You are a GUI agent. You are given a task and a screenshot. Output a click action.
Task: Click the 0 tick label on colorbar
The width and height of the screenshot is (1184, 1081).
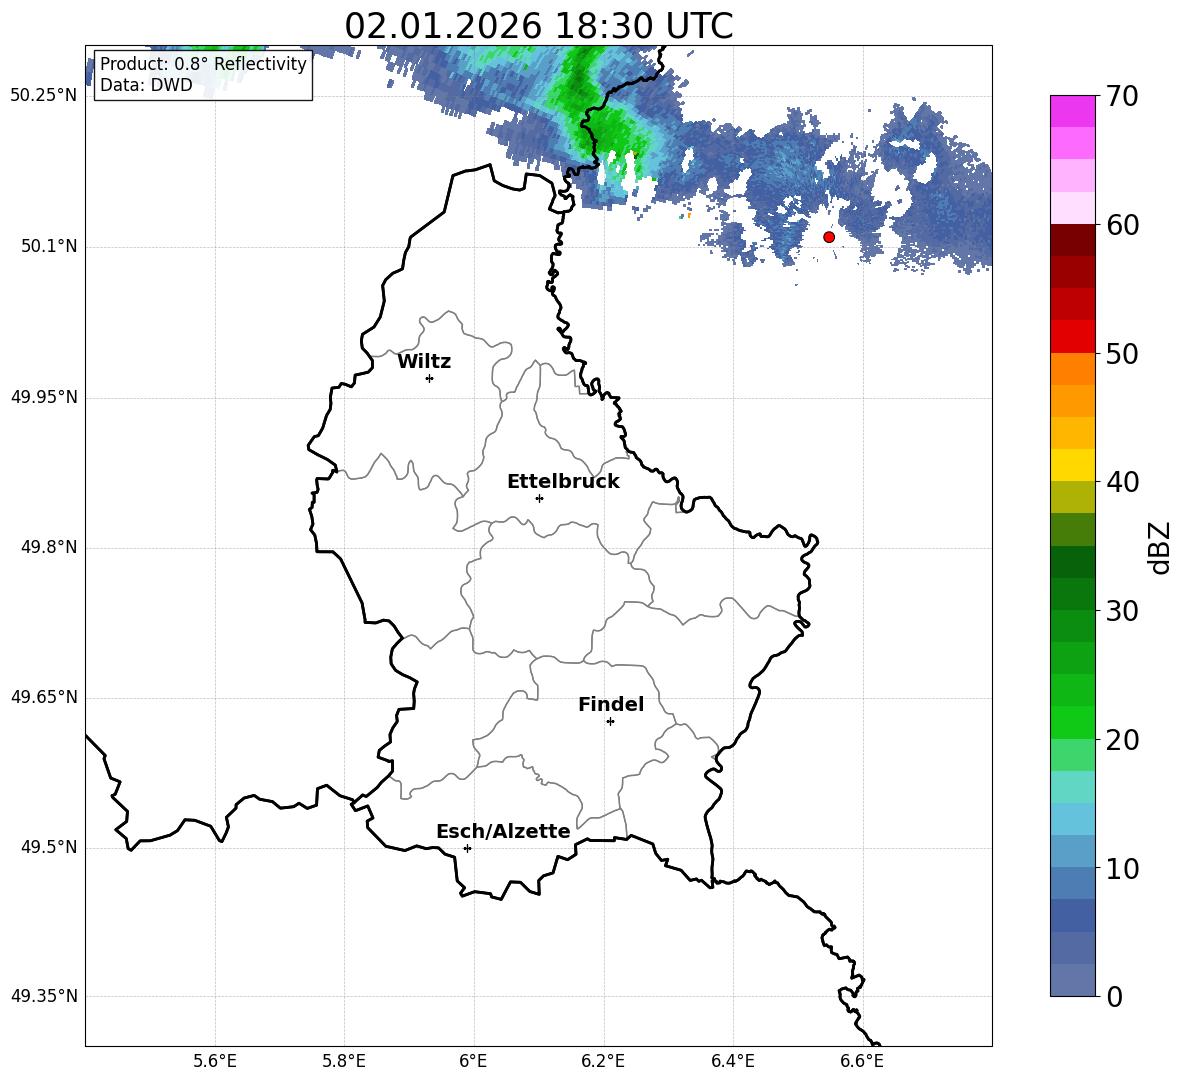(1114, 997)
